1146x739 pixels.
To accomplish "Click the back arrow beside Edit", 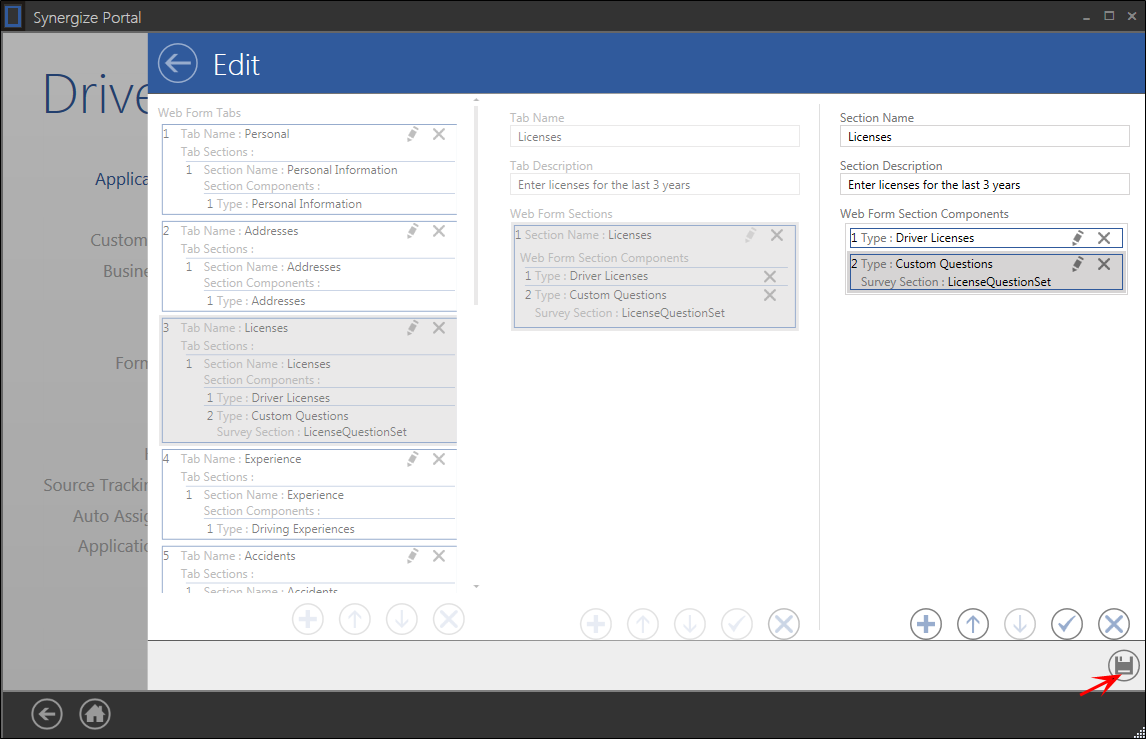I will tap(177, 64).
